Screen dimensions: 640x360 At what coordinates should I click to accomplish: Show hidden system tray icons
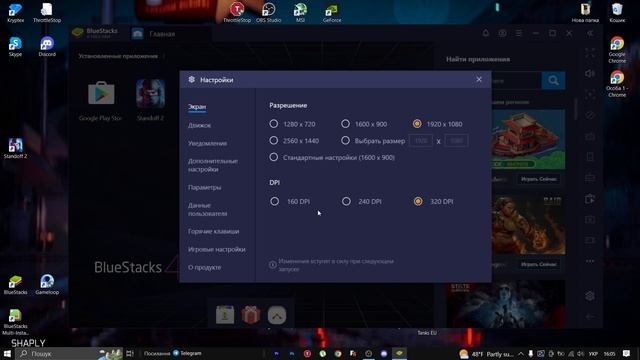(521, 354)
